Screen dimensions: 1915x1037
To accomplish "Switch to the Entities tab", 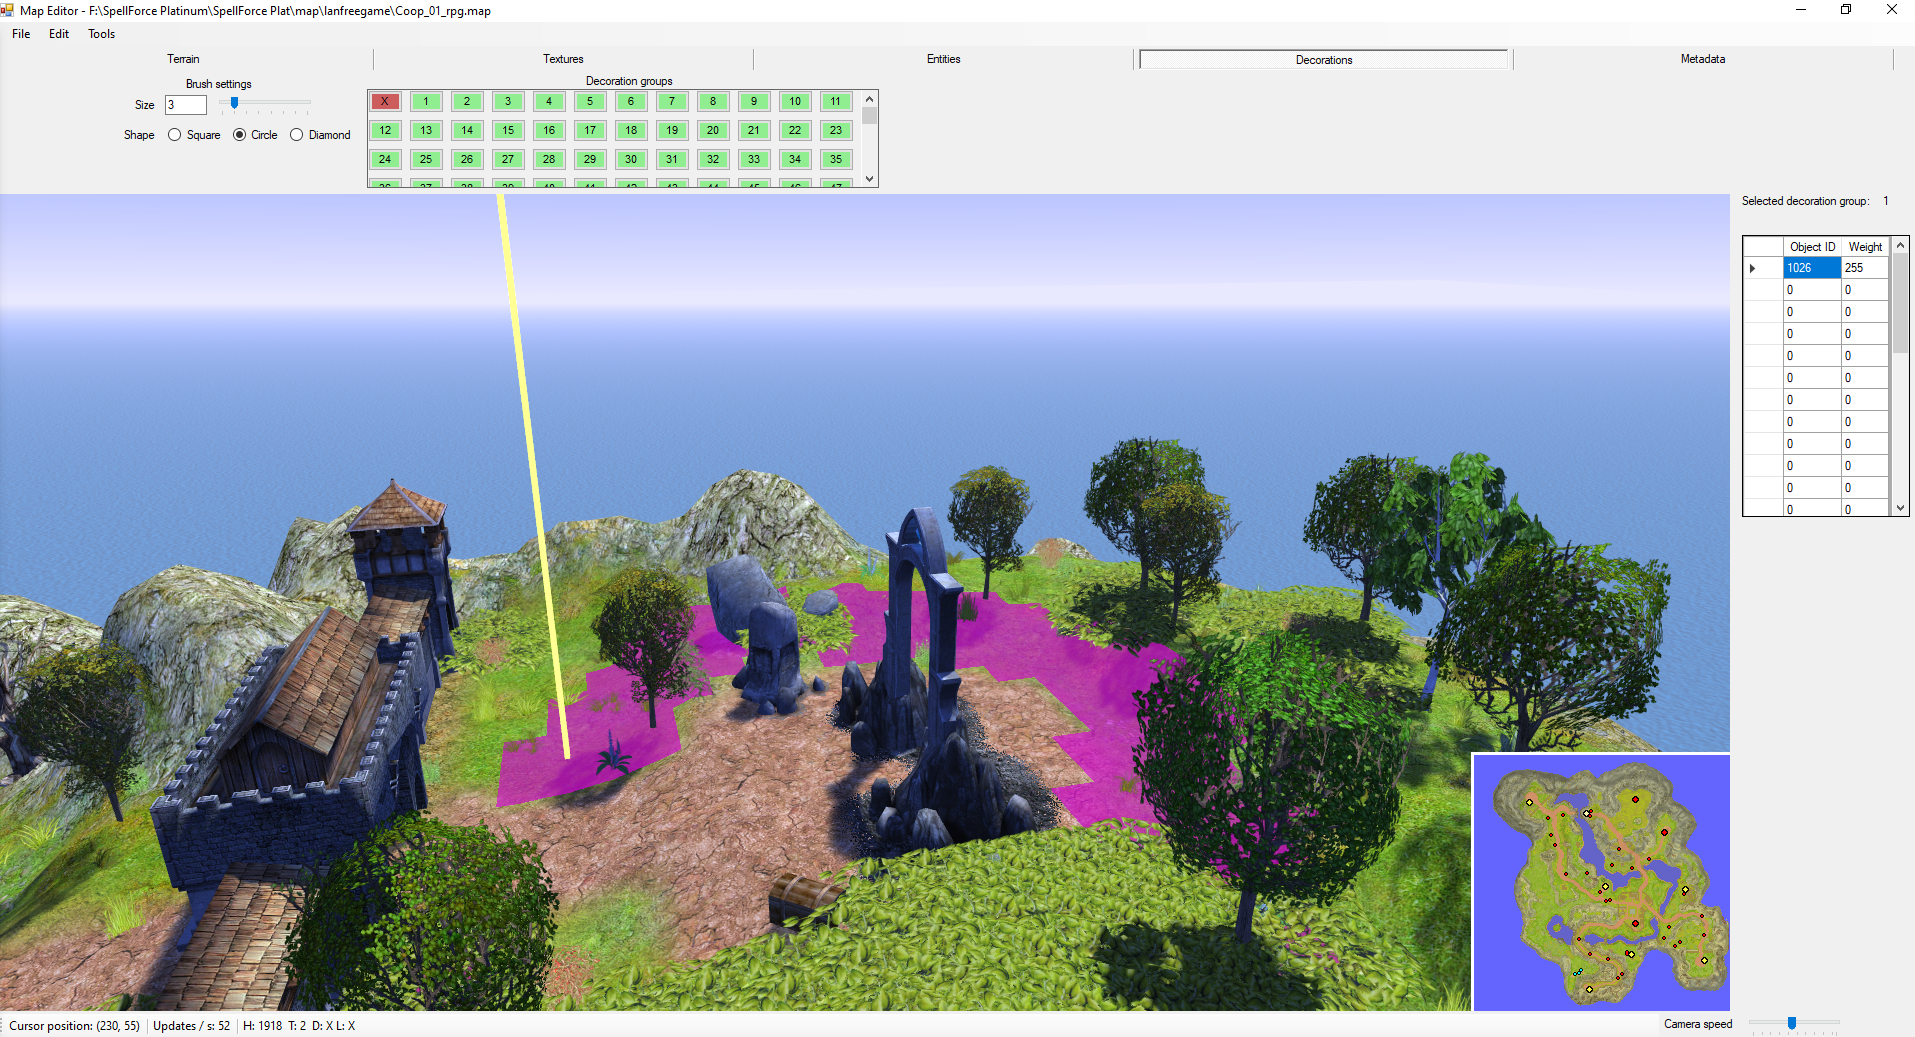I will 943,59.
